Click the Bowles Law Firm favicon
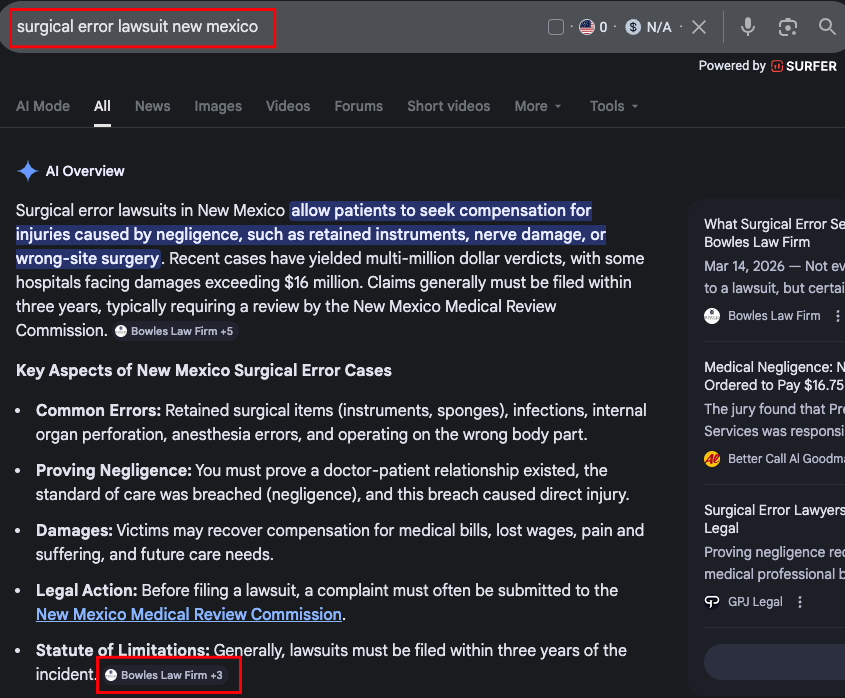 coord(711,315)
